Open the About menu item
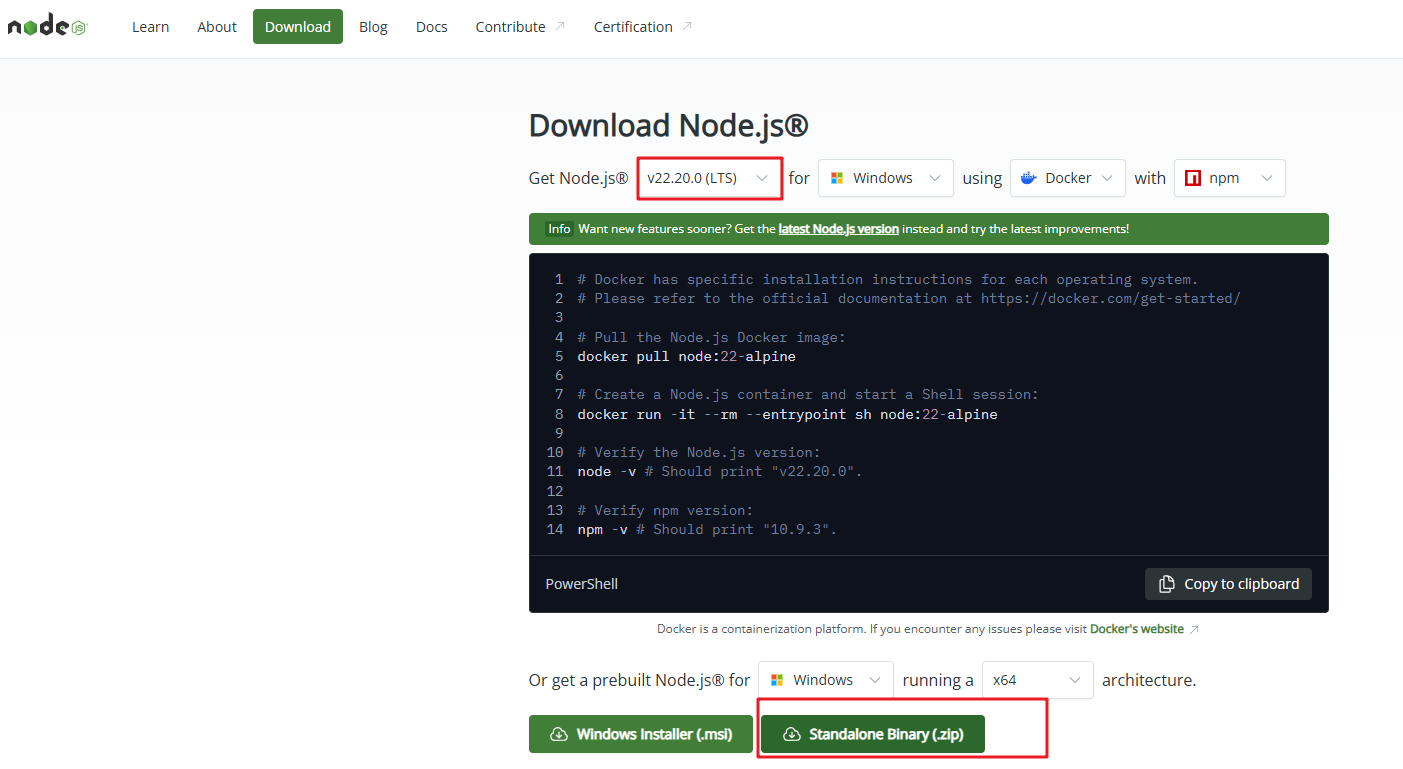Image resolution: width=1403 pixels, height=769 pixels. point(217,27)
